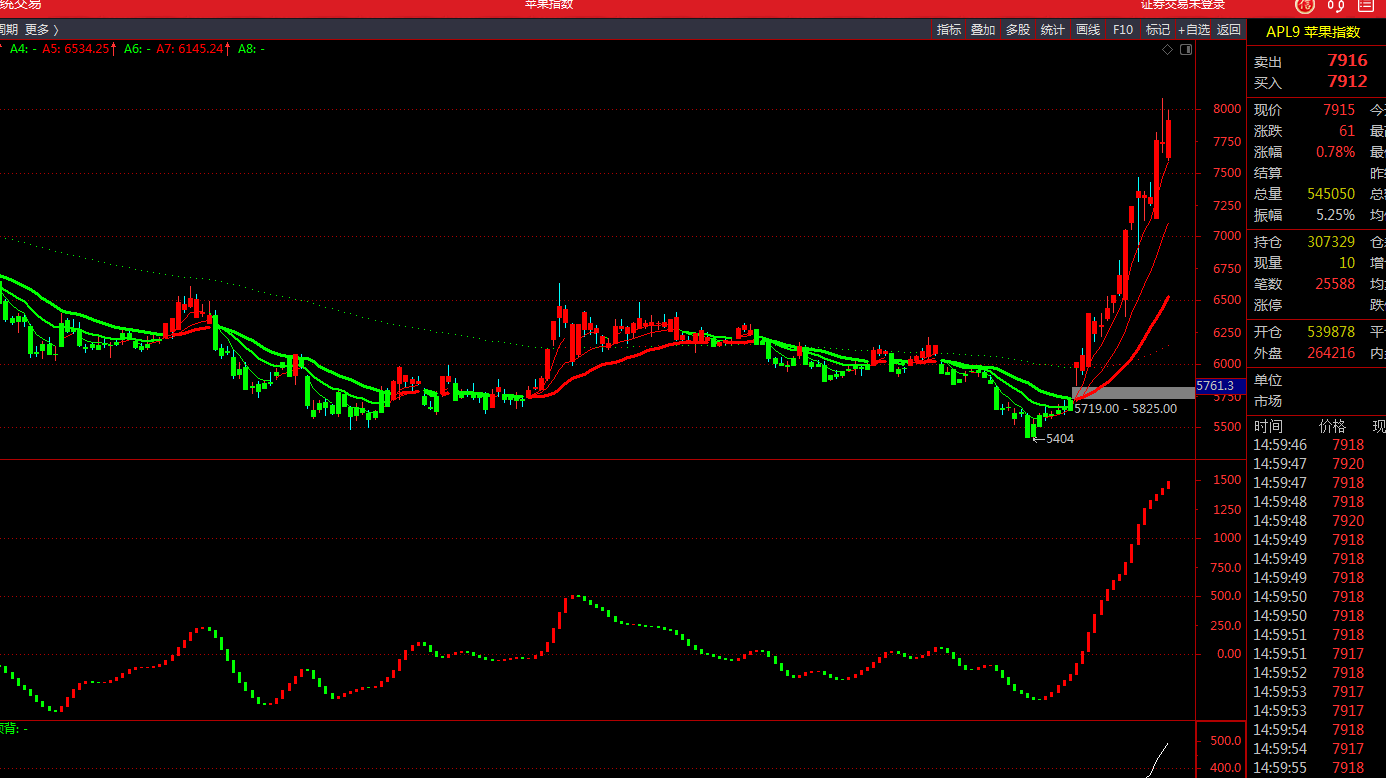Open the headset customer service icon
The width and height of the screenshot is (1386, 778).
(1337, 5)
